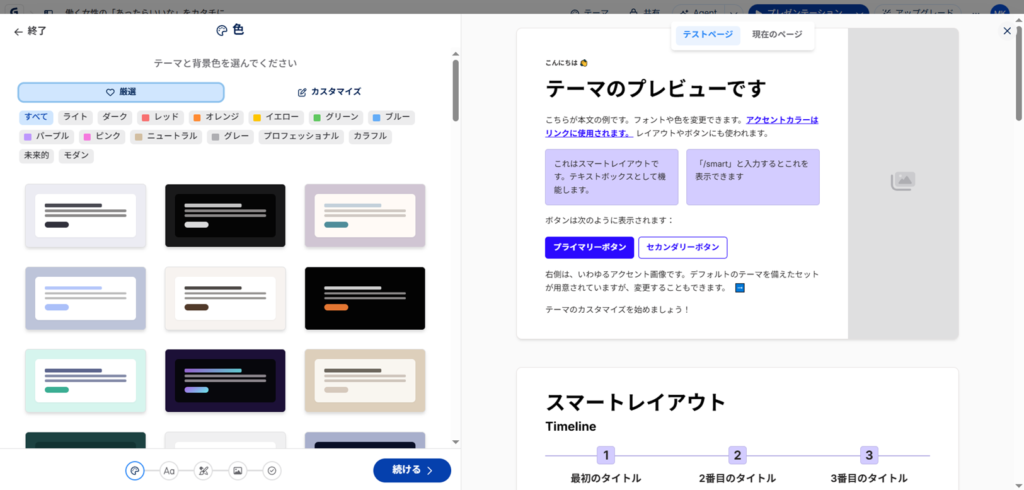This screenshot has width=1024, height=490.
Task: Select the 厳選 curated tab
Action: click(120, 92)
